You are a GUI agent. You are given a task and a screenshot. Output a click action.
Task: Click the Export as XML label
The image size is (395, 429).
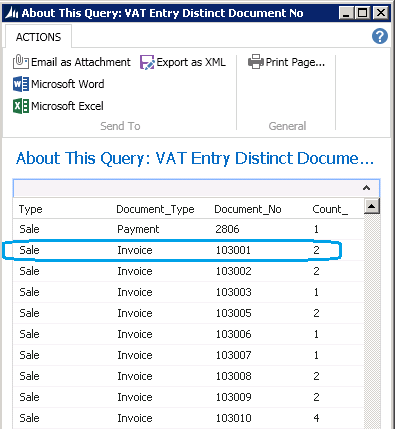click(x=191, y=62)
